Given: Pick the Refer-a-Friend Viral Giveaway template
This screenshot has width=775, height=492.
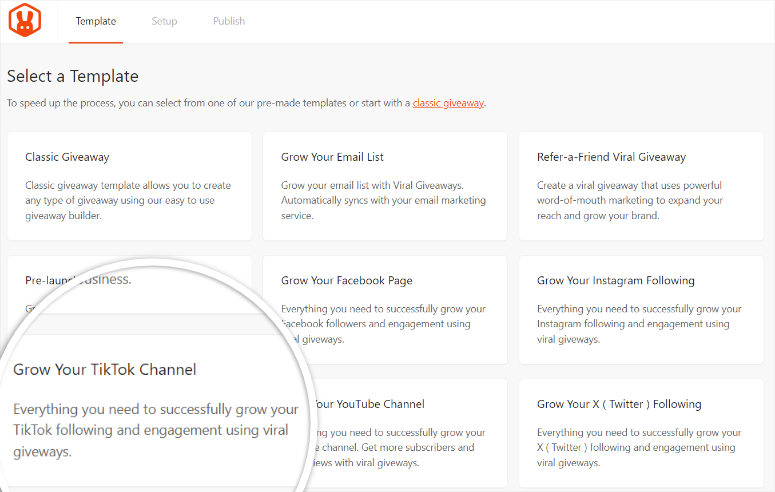Looking at the screenshot, I should tap(641, 186).
